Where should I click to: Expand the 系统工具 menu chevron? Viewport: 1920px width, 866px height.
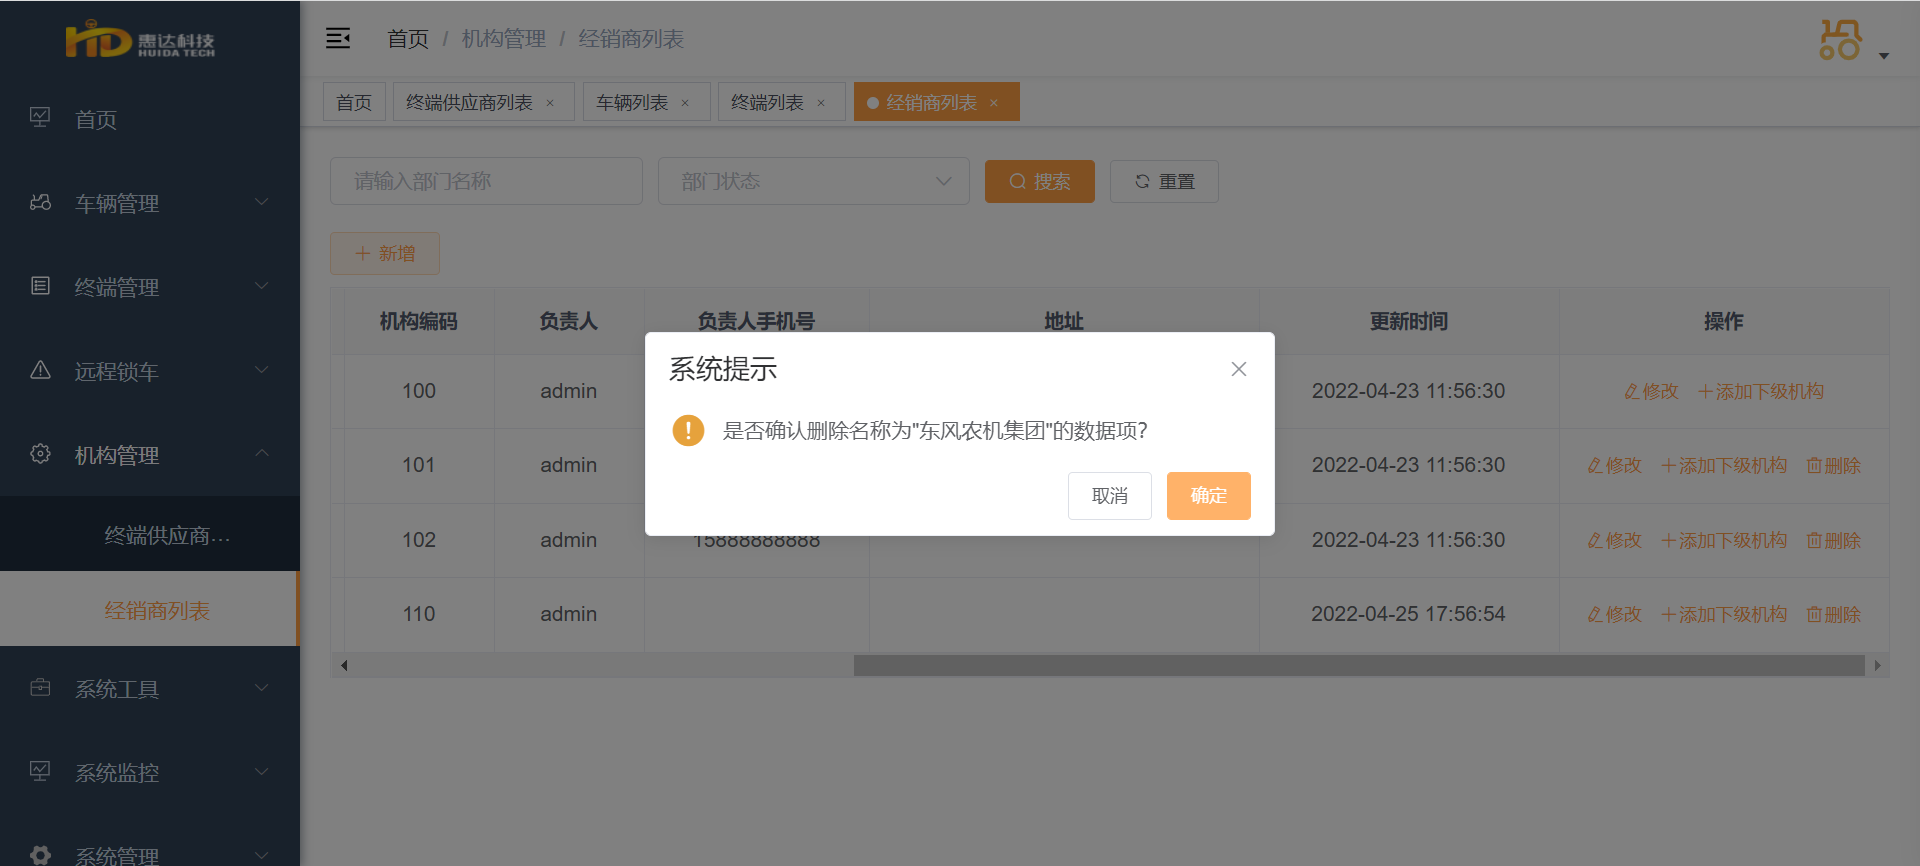(262, 688)
